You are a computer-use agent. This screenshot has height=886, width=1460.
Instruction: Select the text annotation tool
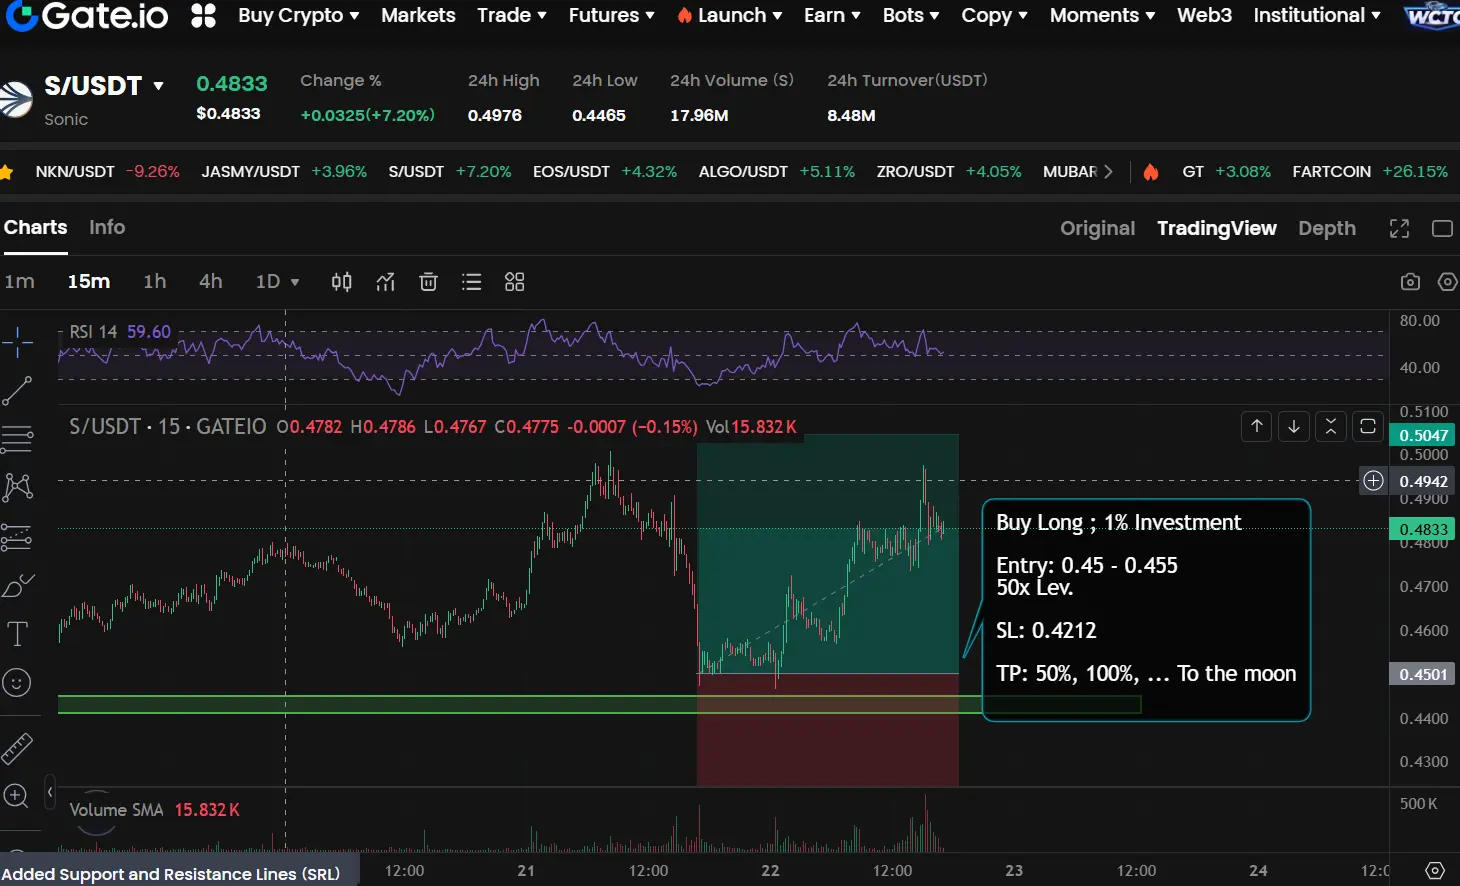(x=17, y=634)
